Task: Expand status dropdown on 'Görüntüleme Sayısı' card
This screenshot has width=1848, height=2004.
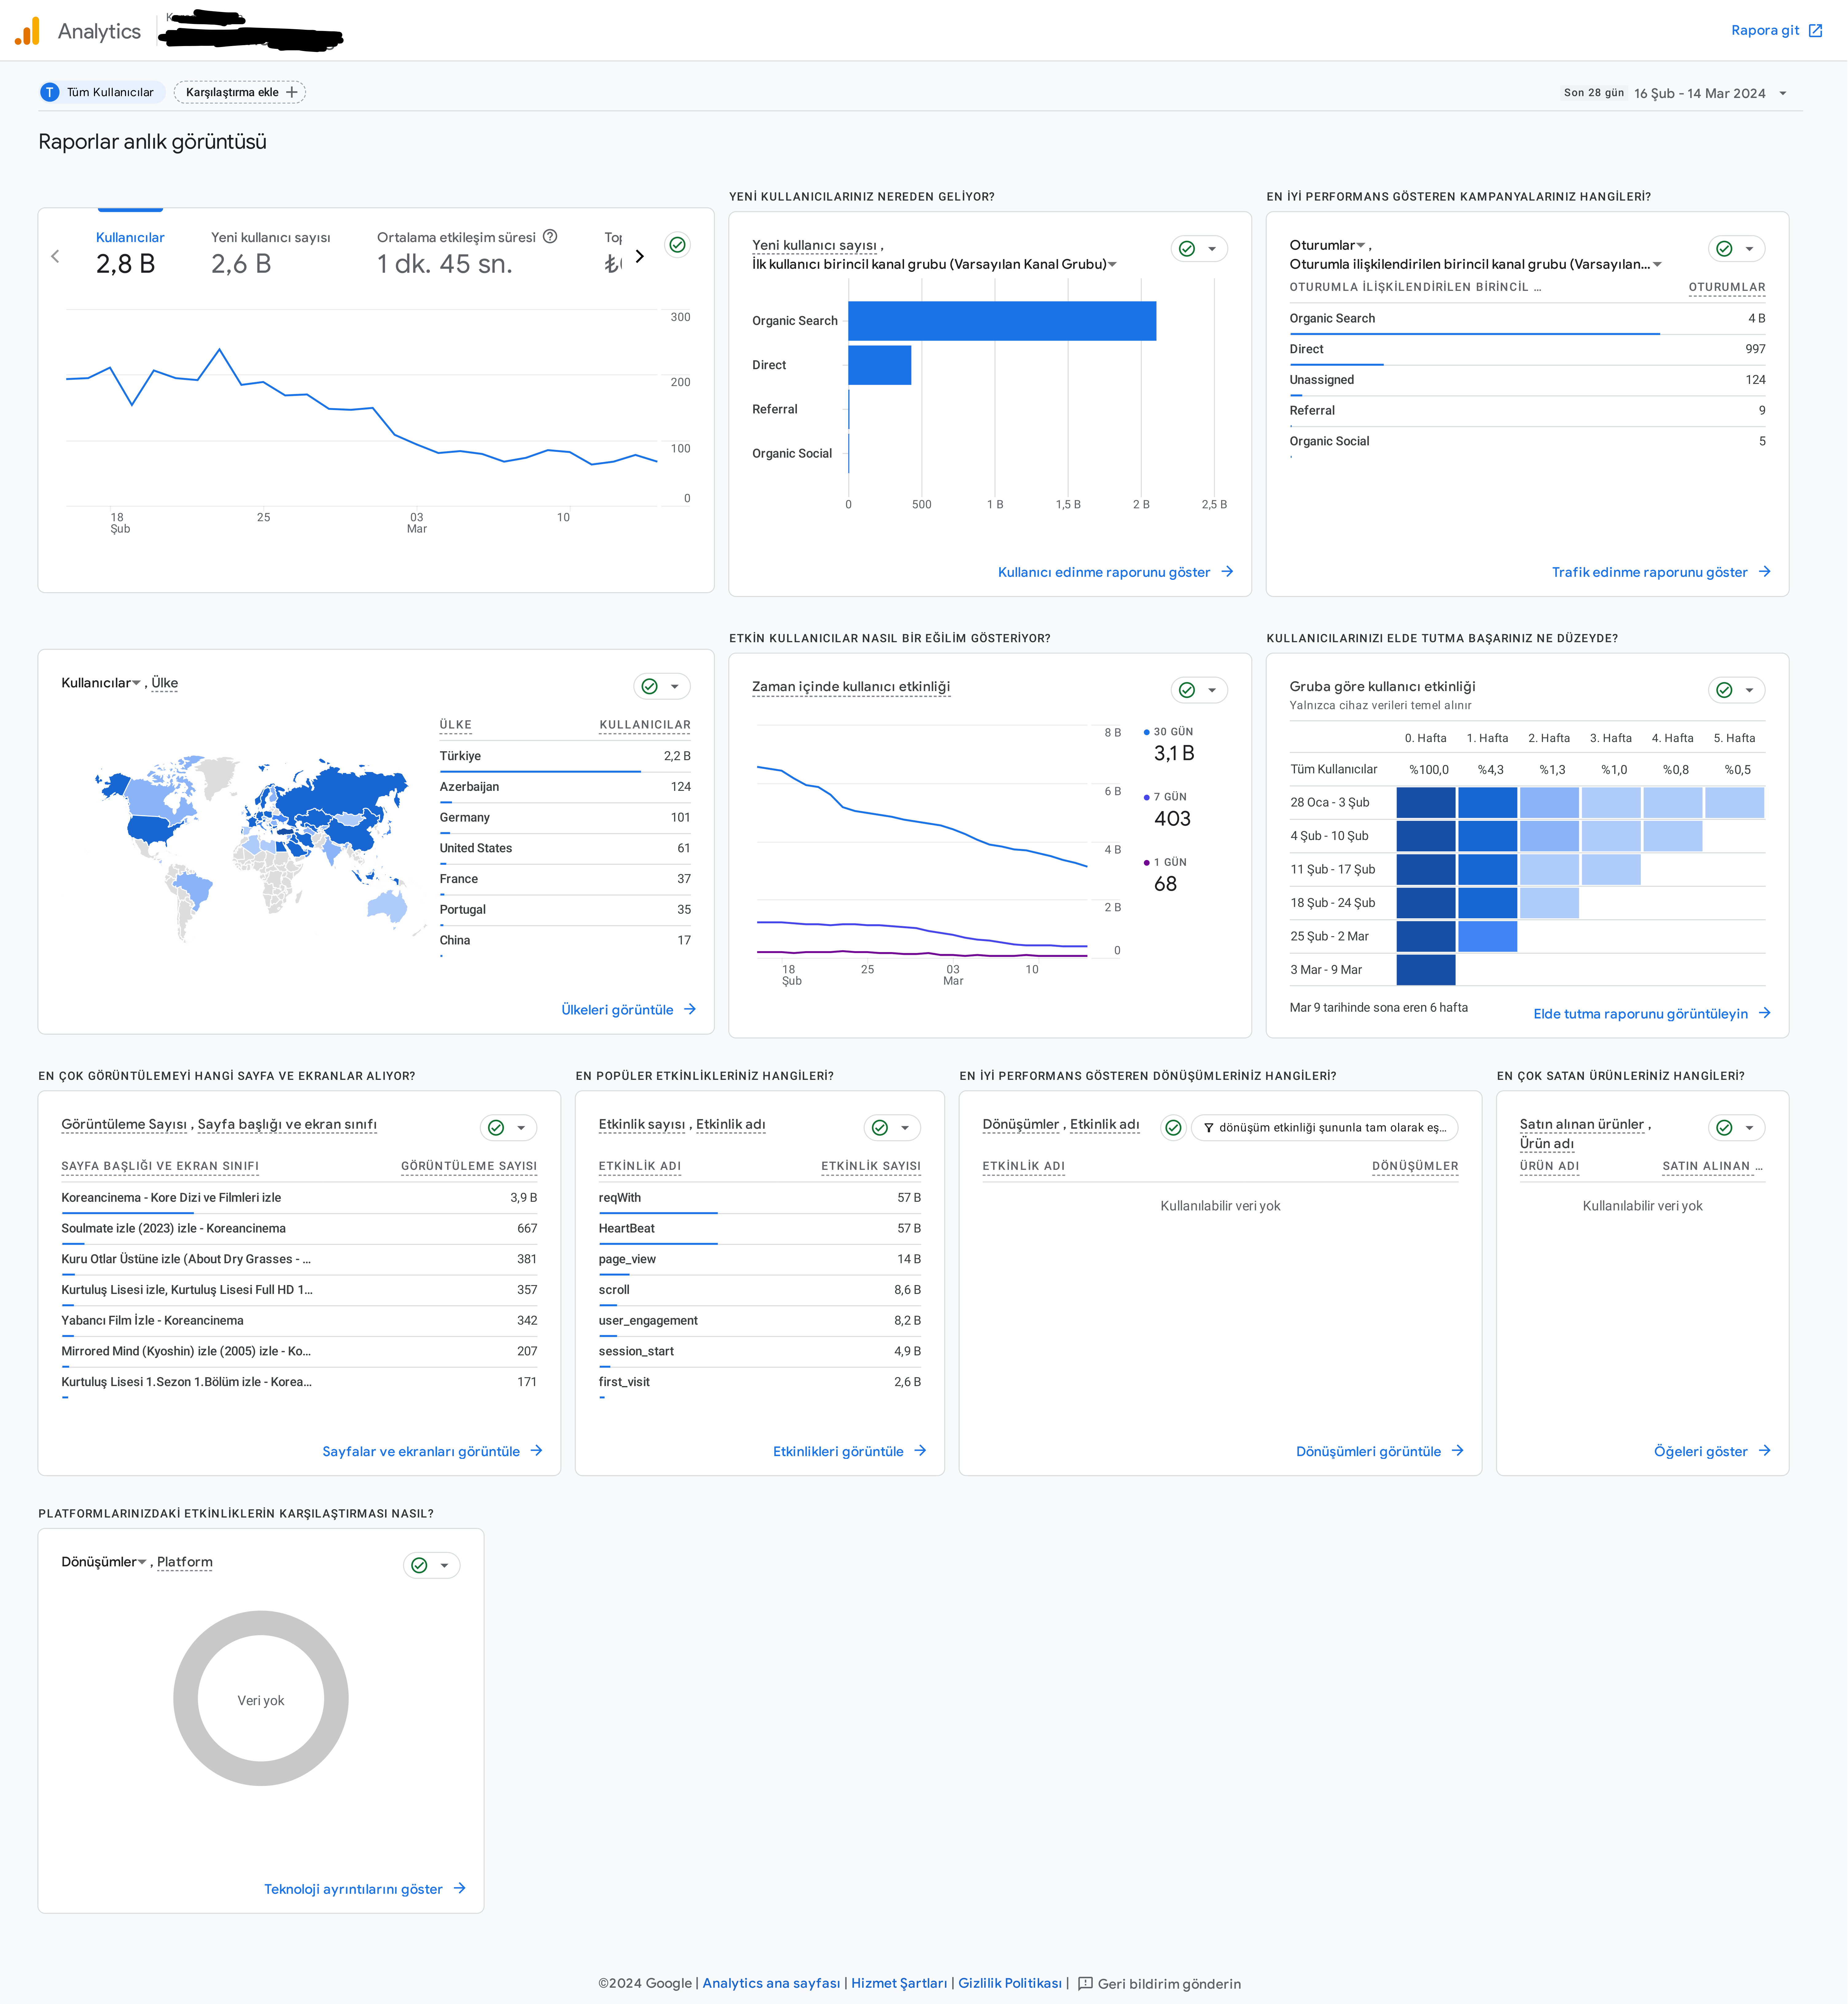Action: click(521, 1128)
